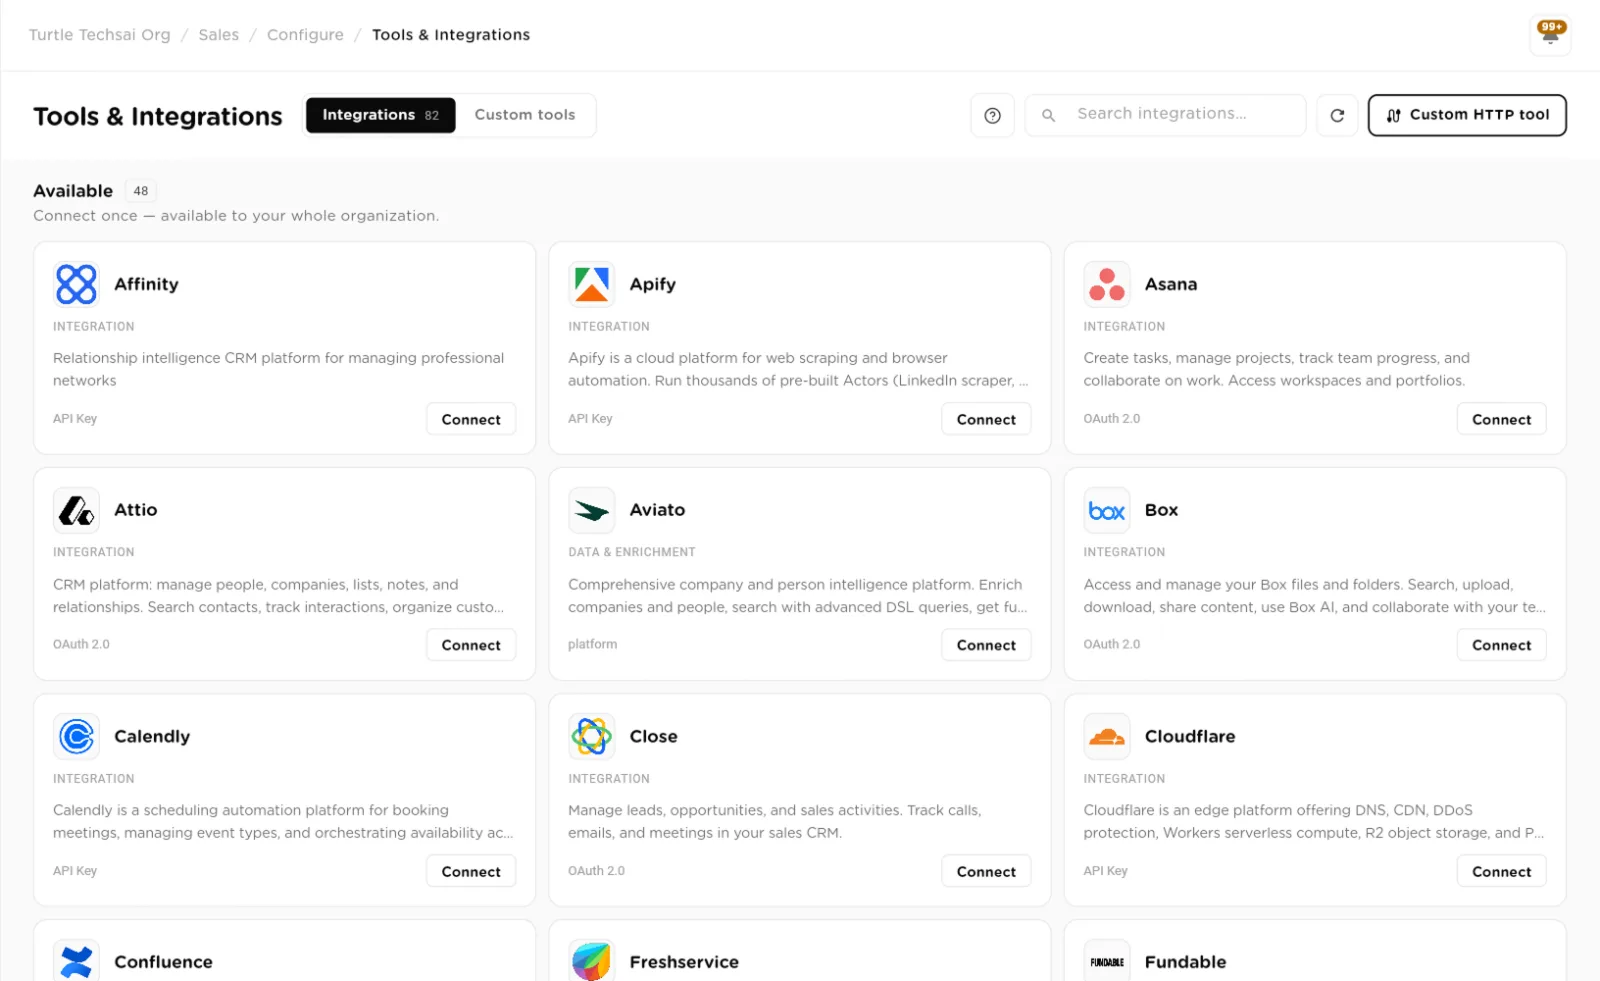Click the Close card title
Viewport: 1600px width, 981px height.
coord(654,736)
